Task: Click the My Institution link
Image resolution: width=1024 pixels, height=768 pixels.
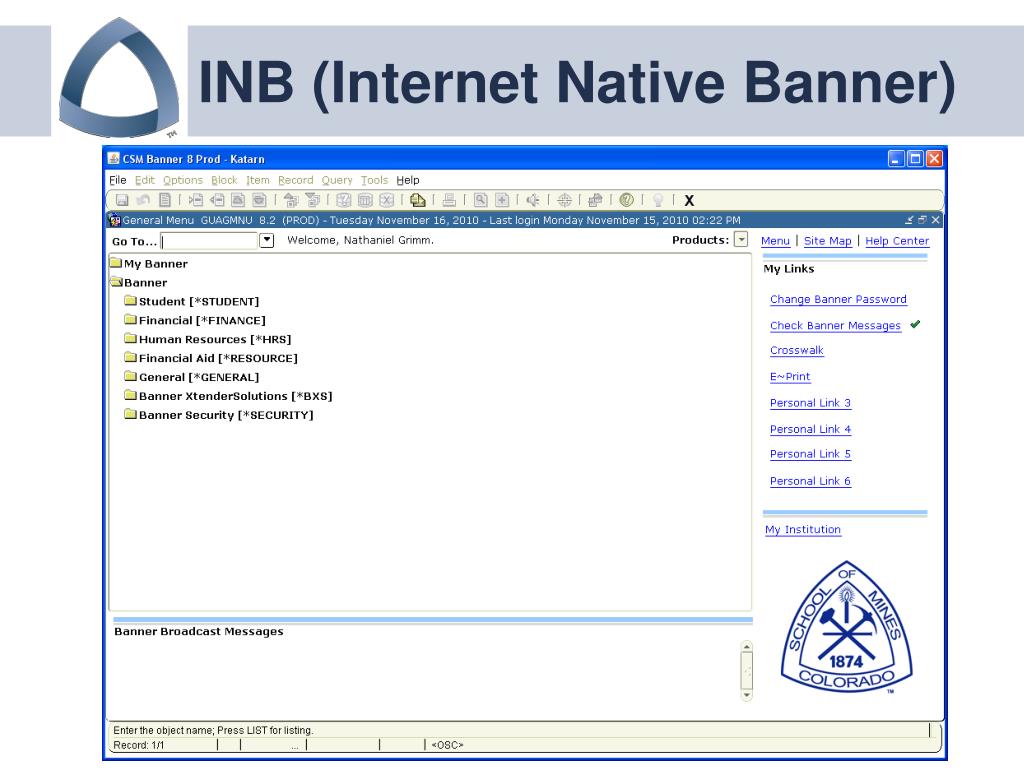Action: [x=803, y=530]
